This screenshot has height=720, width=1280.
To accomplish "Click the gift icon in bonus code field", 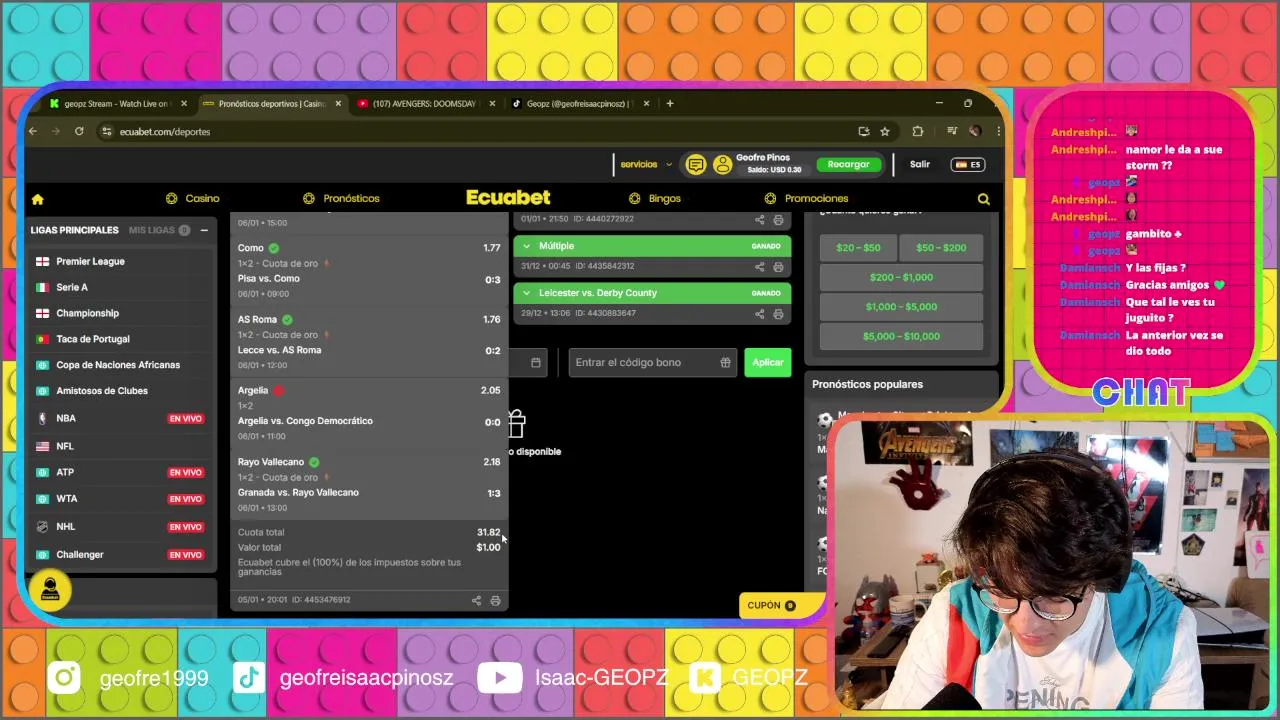I will point(725,363).
